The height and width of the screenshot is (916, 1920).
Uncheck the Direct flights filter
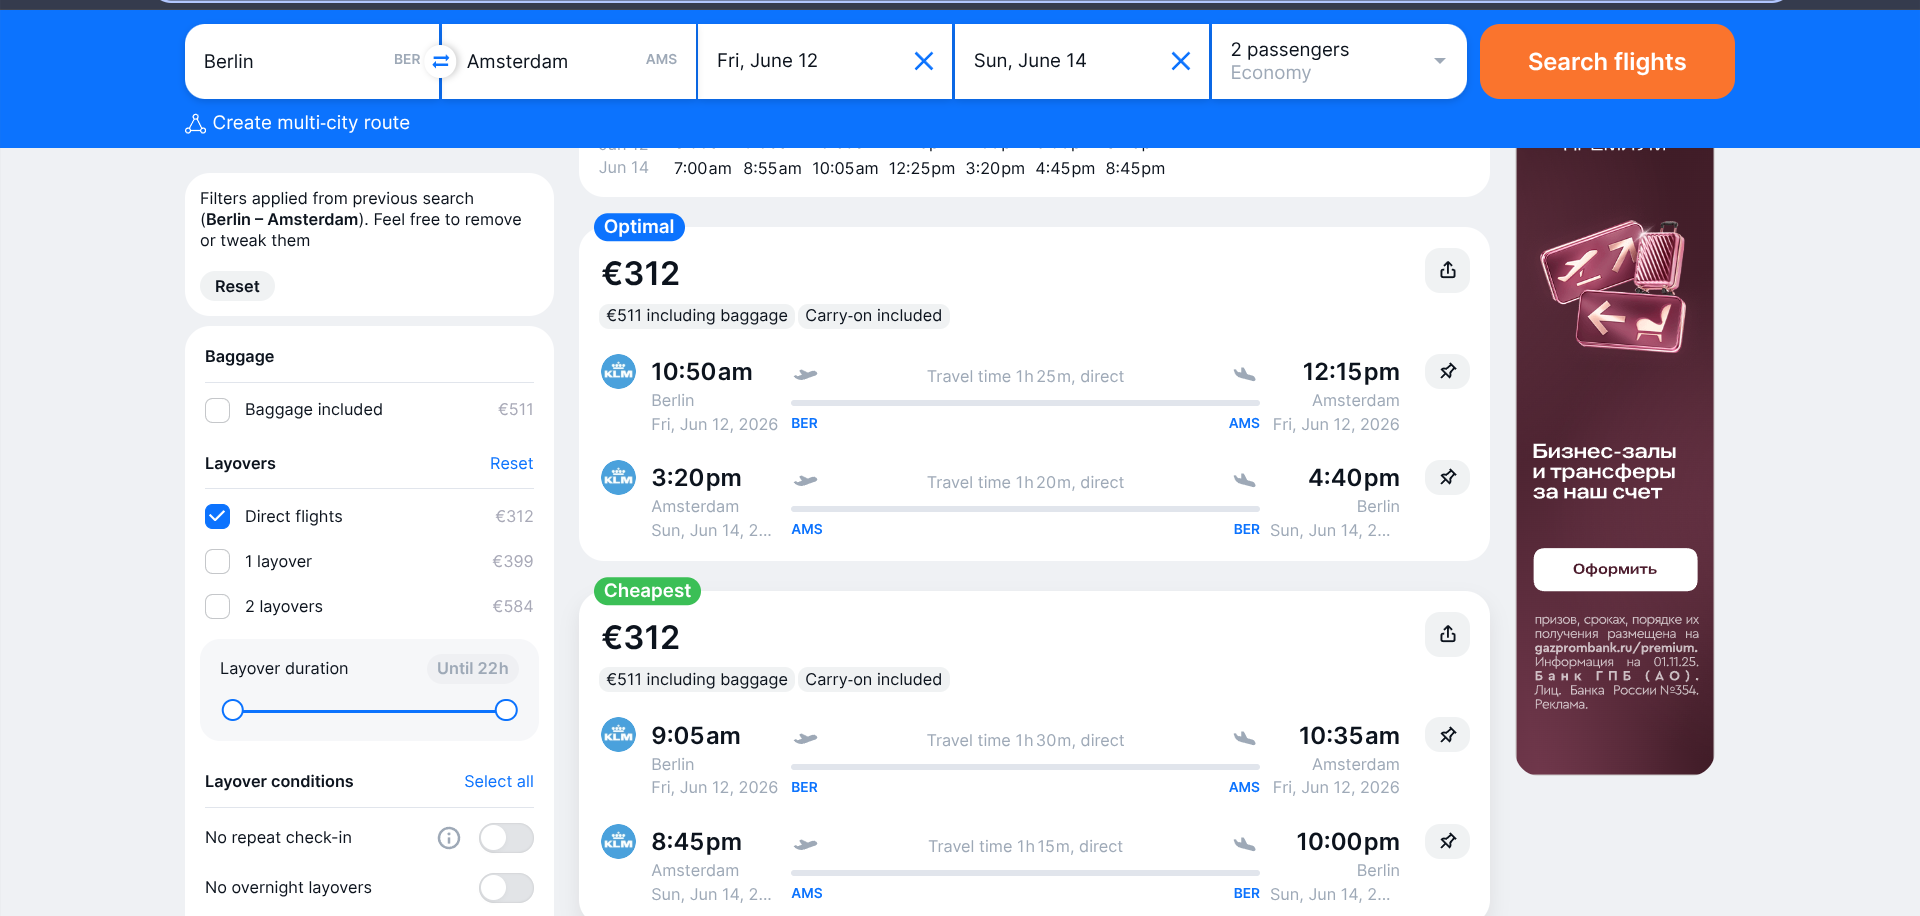218,516
